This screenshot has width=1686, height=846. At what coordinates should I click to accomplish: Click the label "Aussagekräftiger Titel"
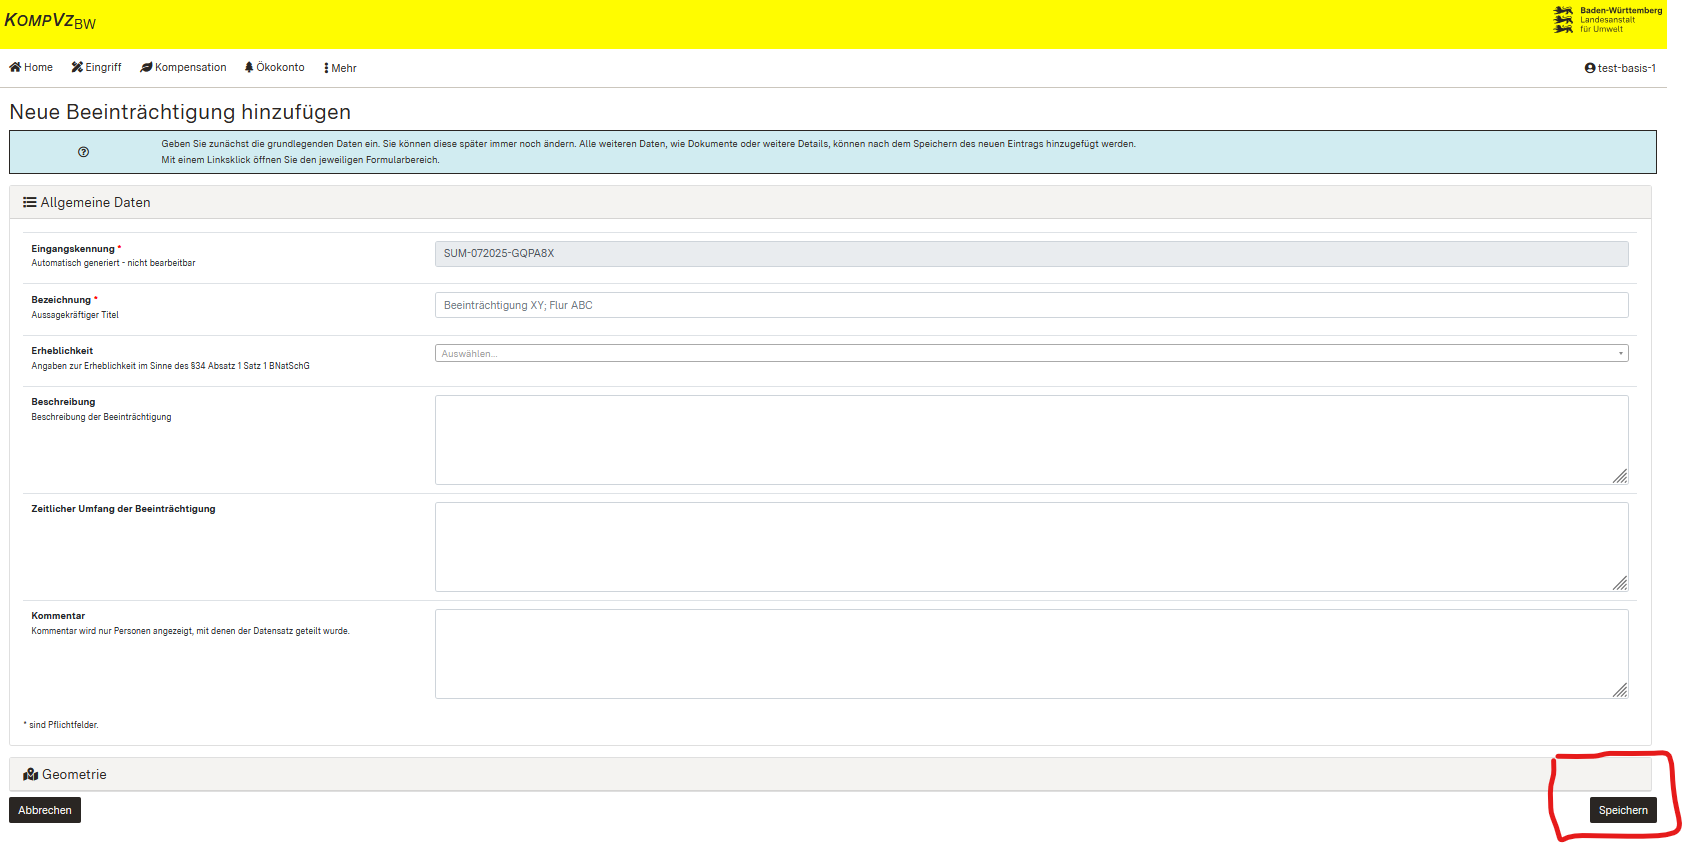click(x=75, y=315)
